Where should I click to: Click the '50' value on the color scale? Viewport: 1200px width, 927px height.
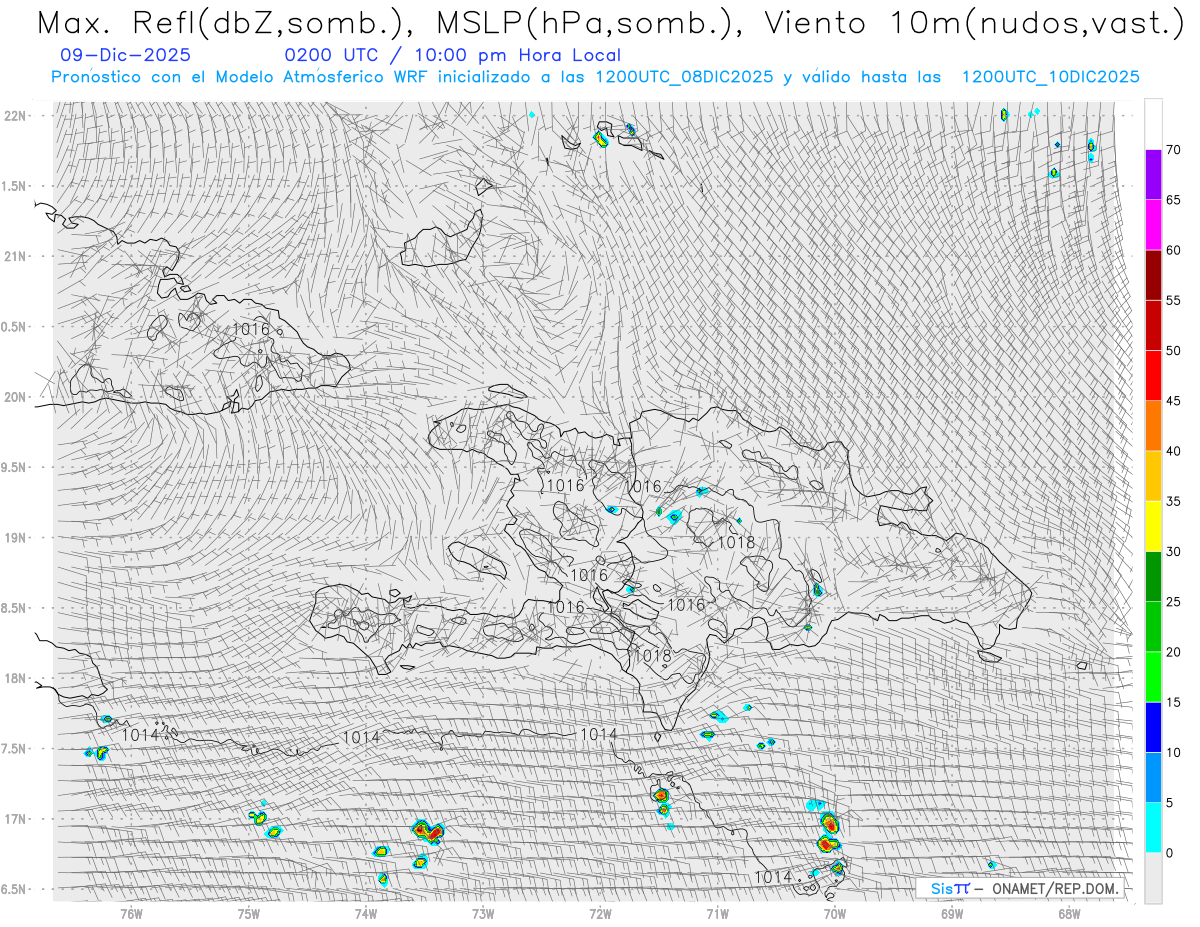[x=1174, y=351]
